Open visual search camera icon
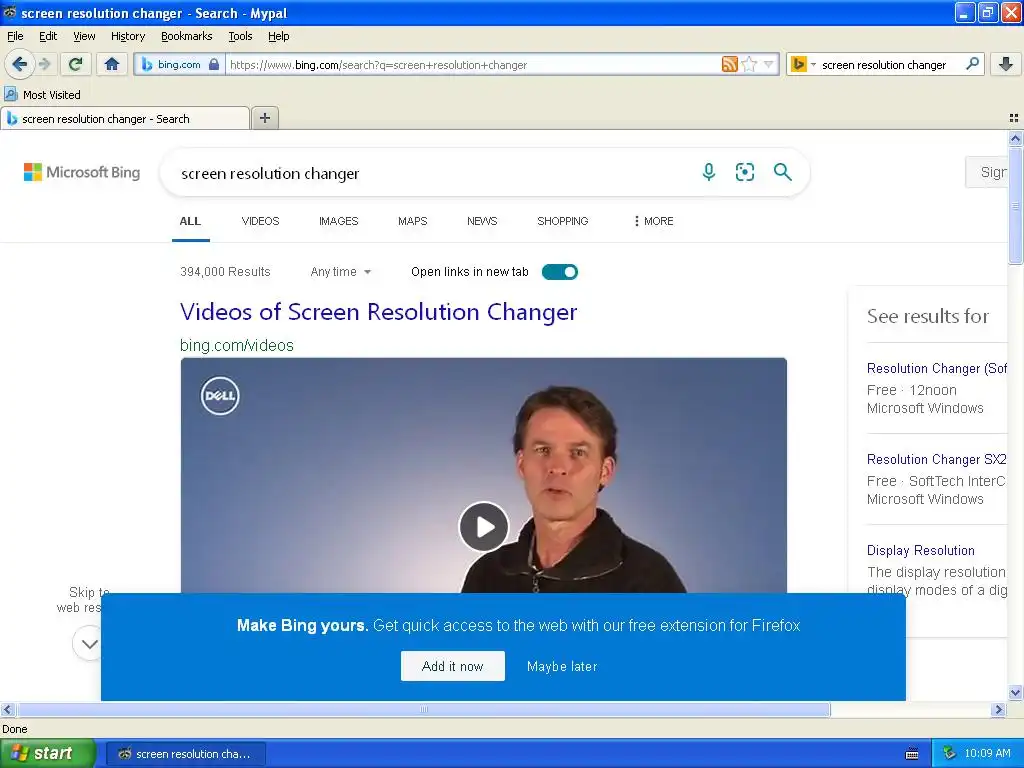Viewport: 1024px width, 768px height. 744,172
